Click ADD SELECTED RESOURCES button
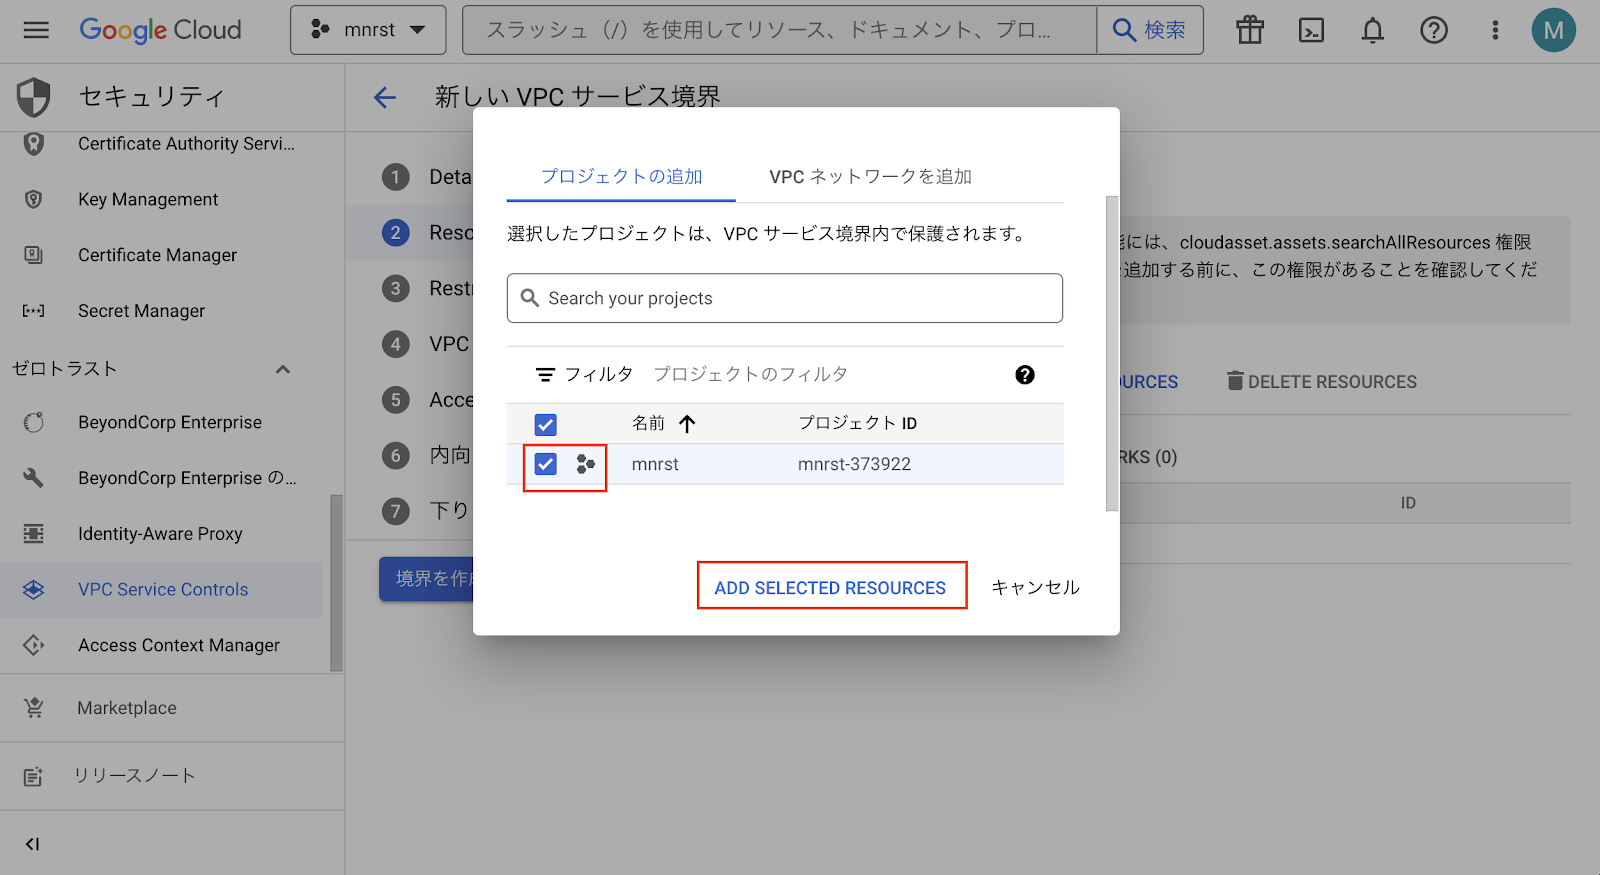The image size is (1600, 875). 830,587
